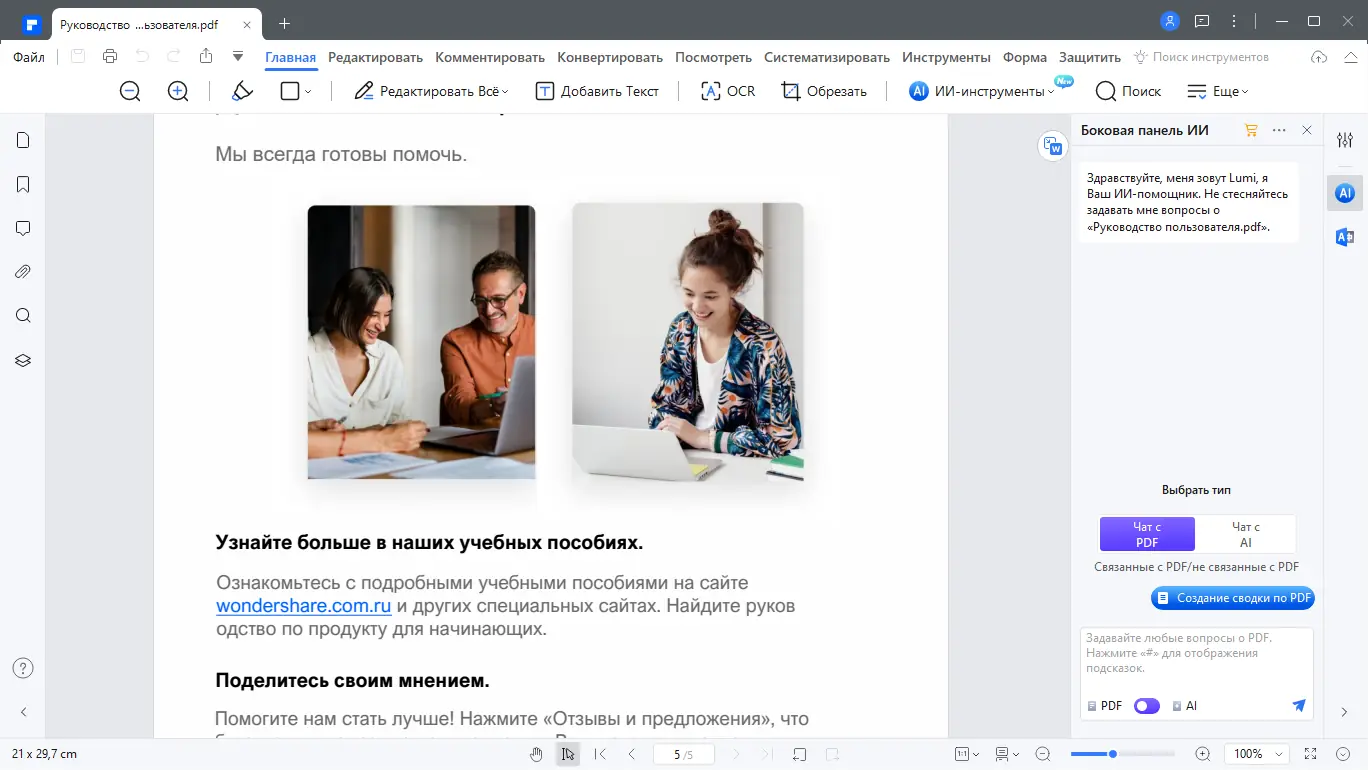
Task: Open the Attachments panel
Action: (x=22, y=271)
